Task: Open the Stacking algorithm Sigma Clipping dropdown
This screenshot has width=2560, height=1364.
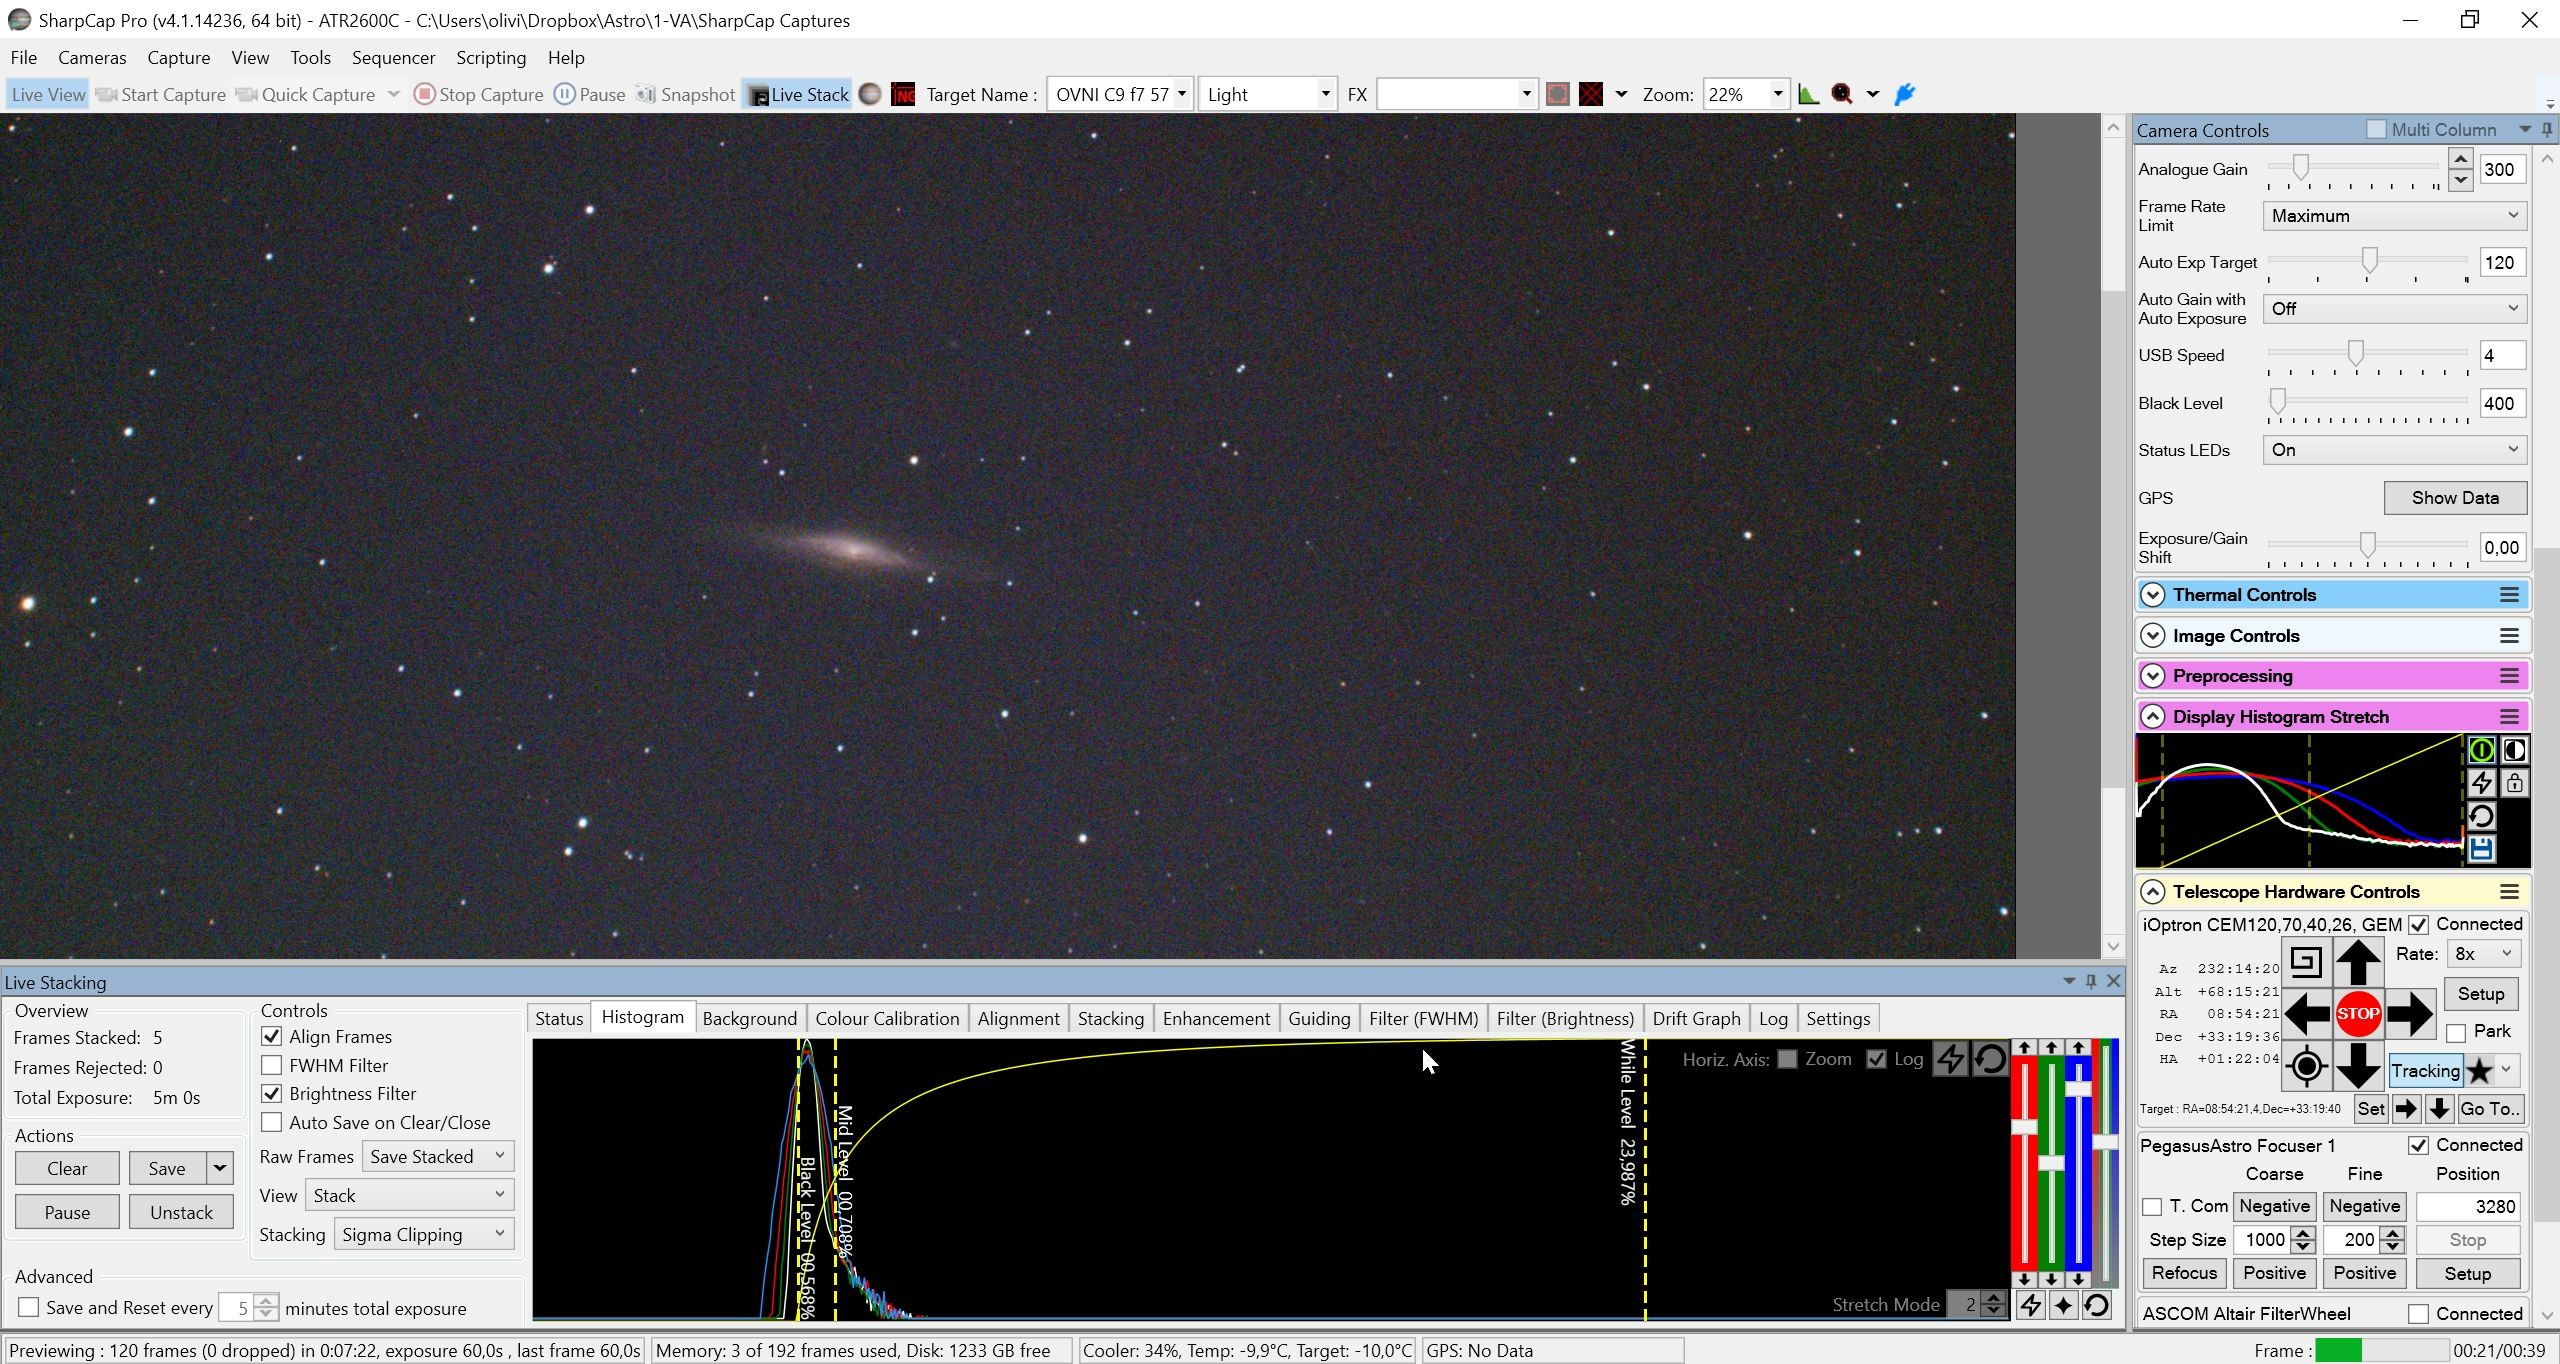Action: click(424, 1235)
